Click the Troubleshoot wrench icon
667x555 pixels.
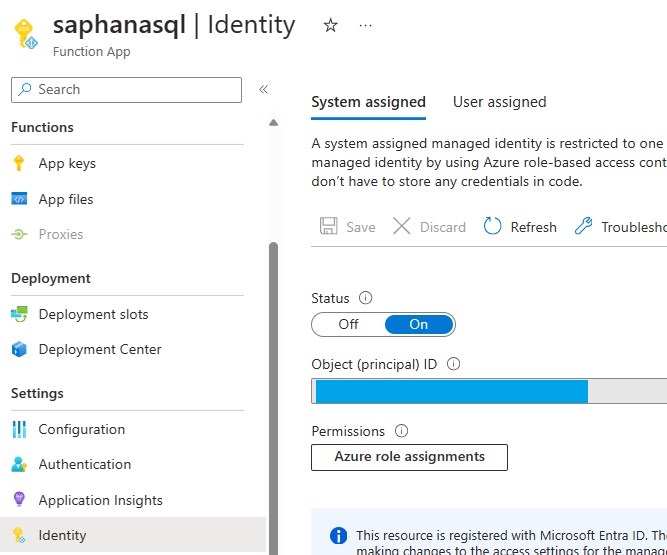(x=583, y=226)
